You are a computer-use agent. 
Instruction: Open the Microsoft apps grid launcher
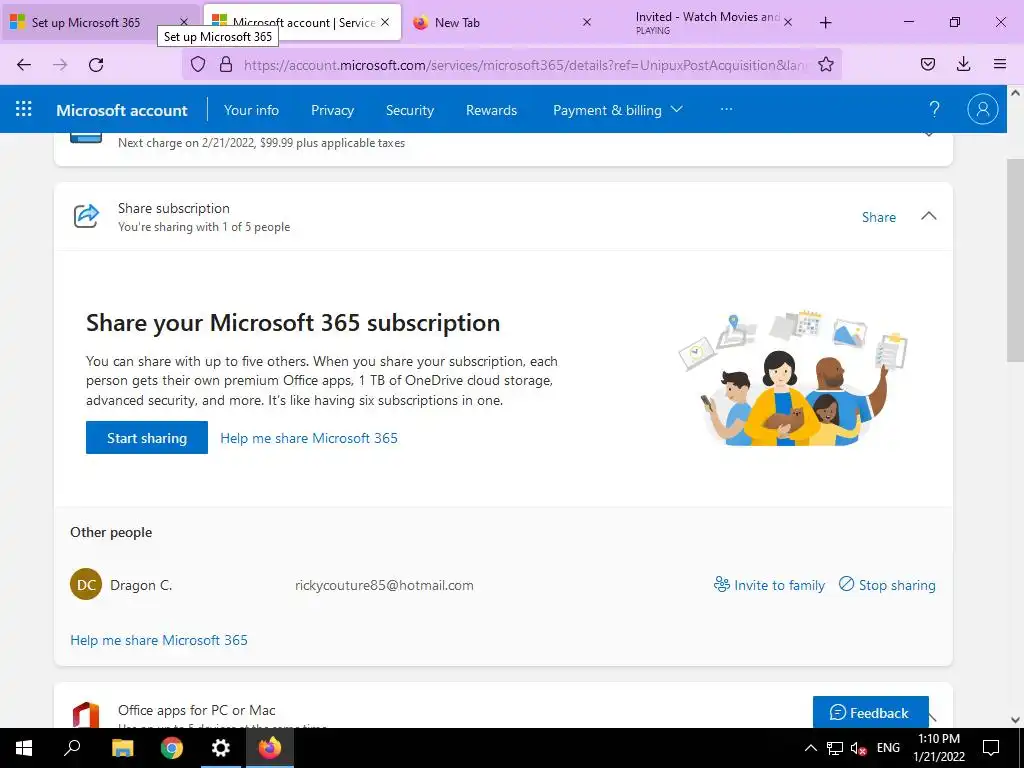coord(24,109)
